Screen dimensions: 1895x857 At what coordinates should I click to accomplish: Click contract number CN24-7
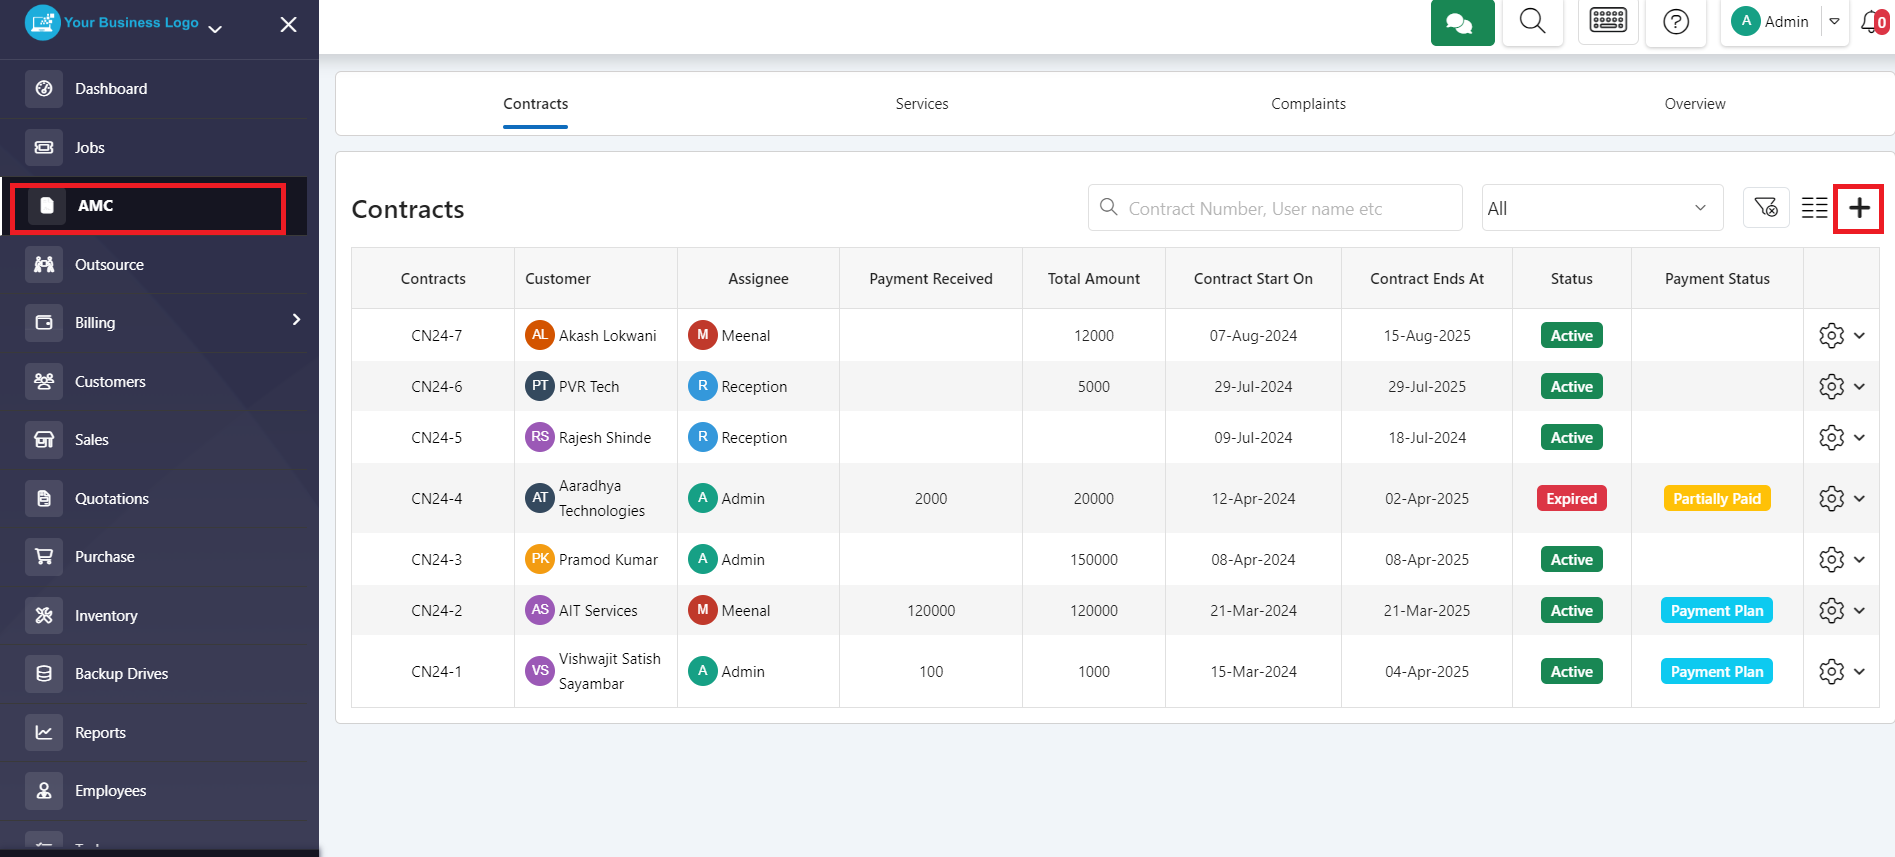click(x=436, y=336)
